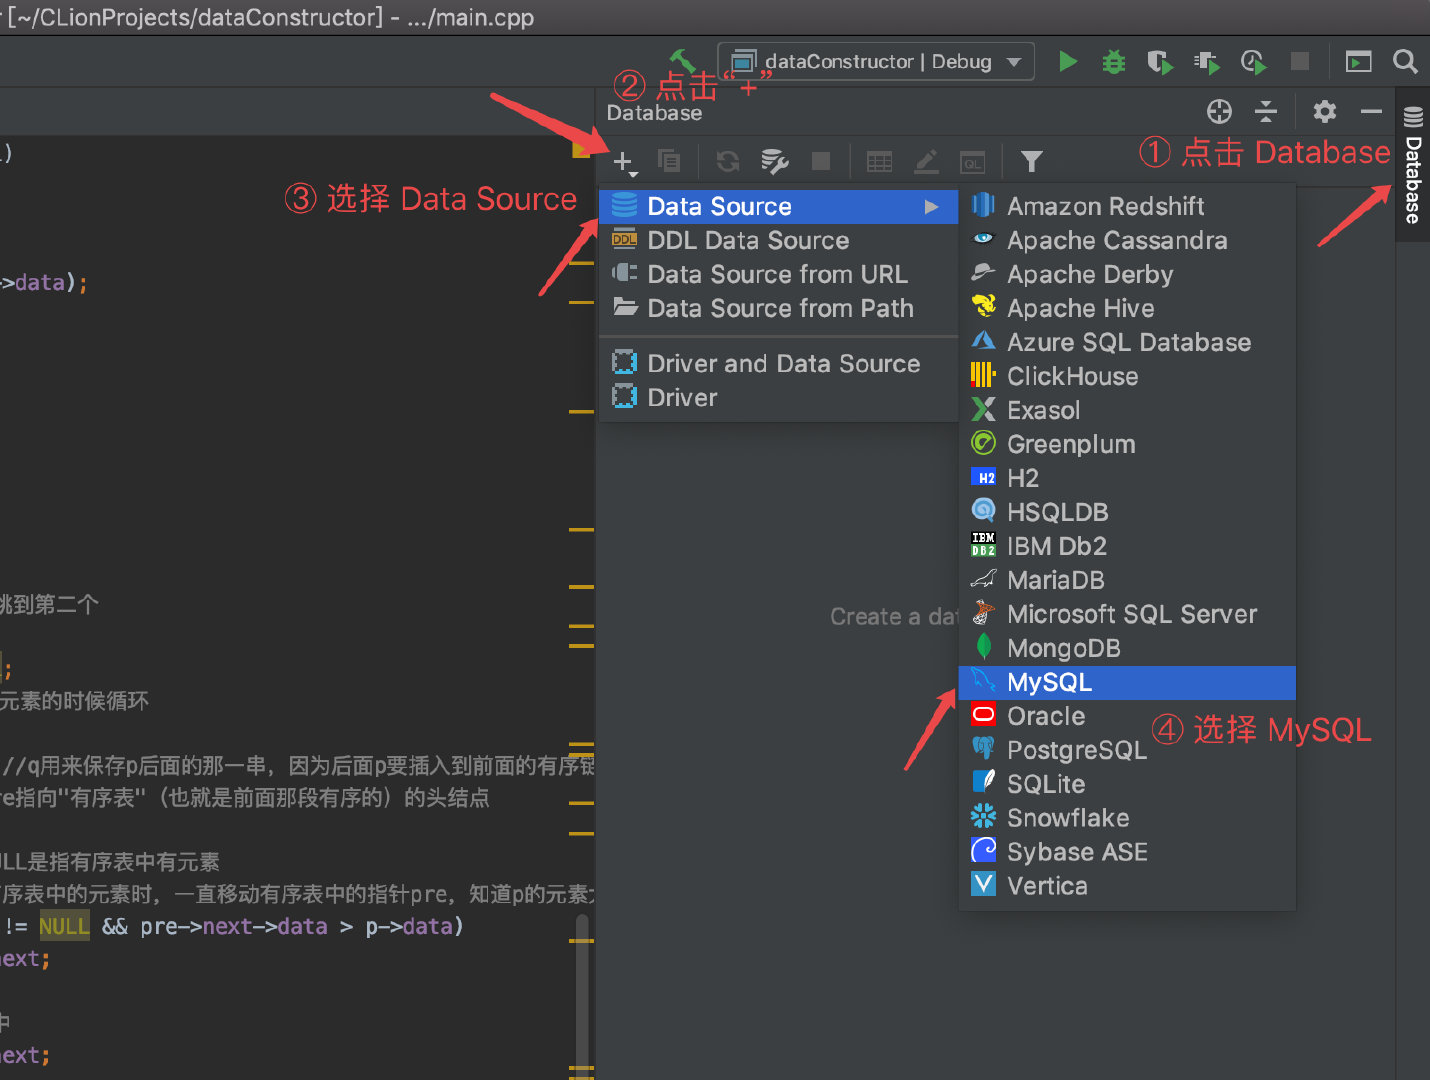
Task: Open the project structure window icon
Action: tap(1358, 62)
